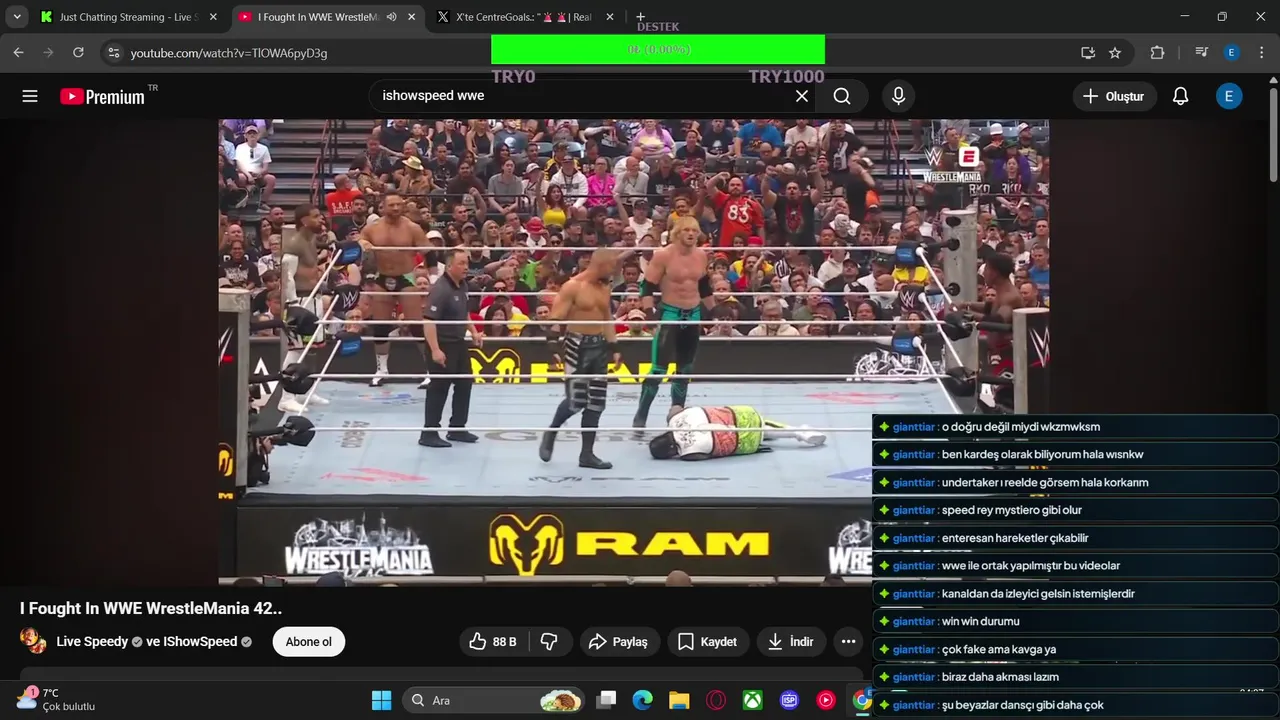Image resolution: width=1280 pixels, height=720 pixels.
Task: Open the Live Speedy channel link
Action: coord(92,642)
